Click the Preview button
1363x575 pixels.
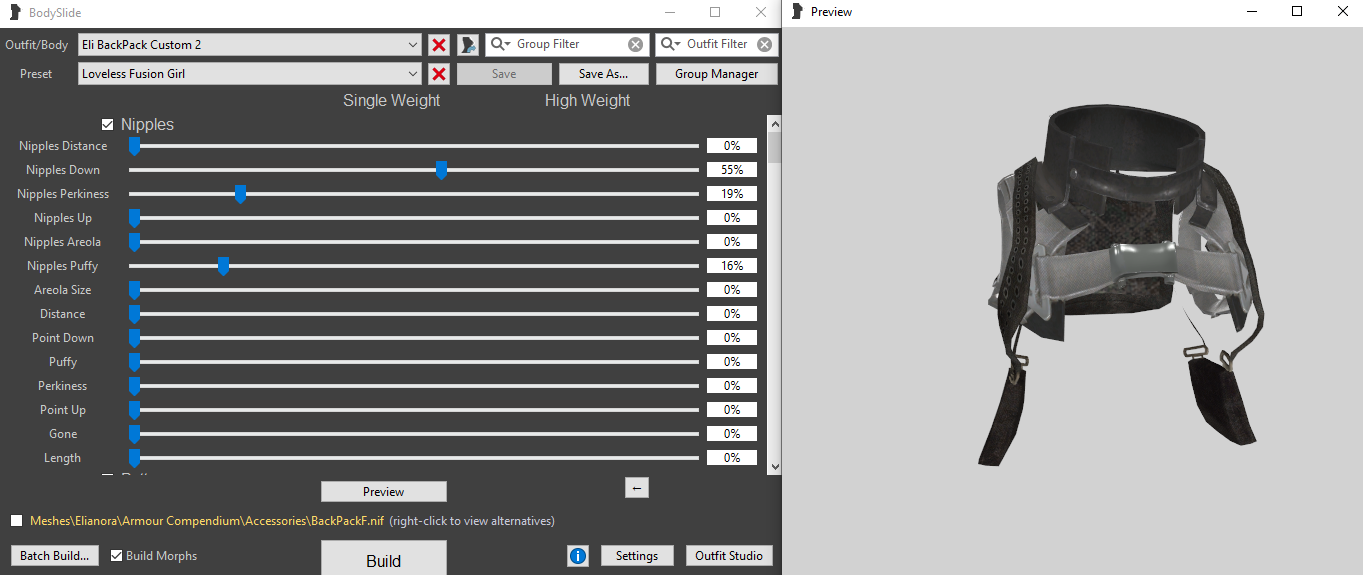click(x=384, y=491)
